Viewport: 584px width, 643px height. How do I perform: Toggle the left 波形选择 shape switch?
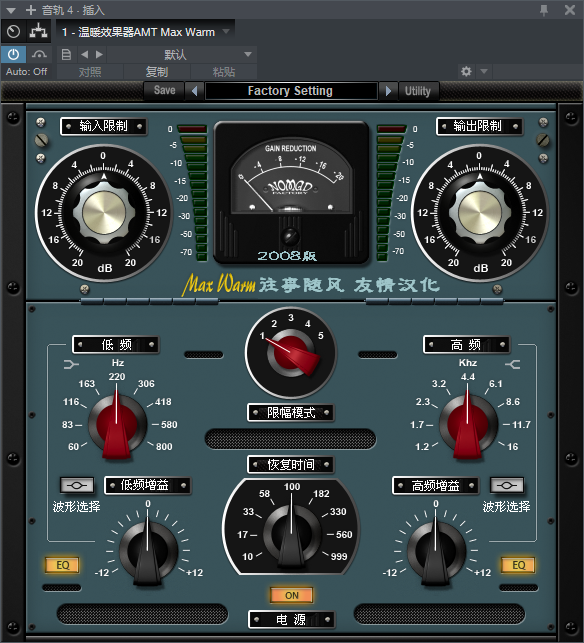pos(77,486)
